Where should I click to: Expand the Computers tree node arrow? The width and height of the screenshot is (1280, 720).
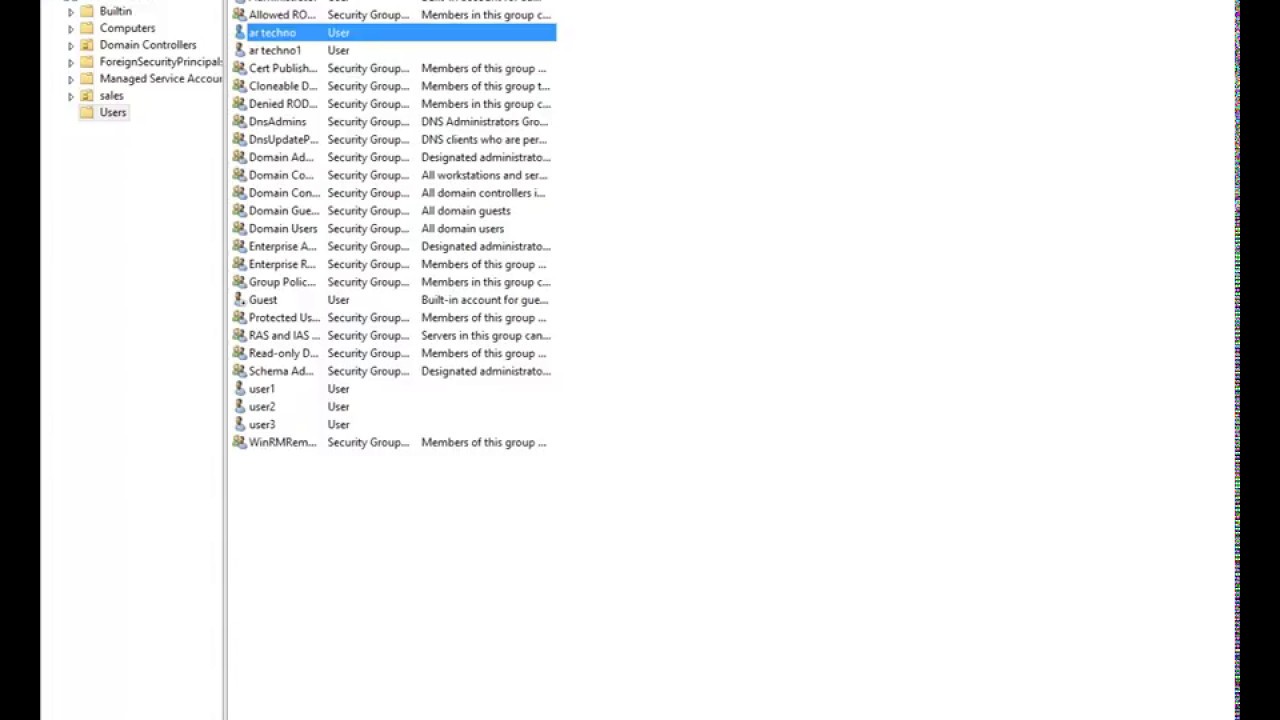click(x=71, y=29)
